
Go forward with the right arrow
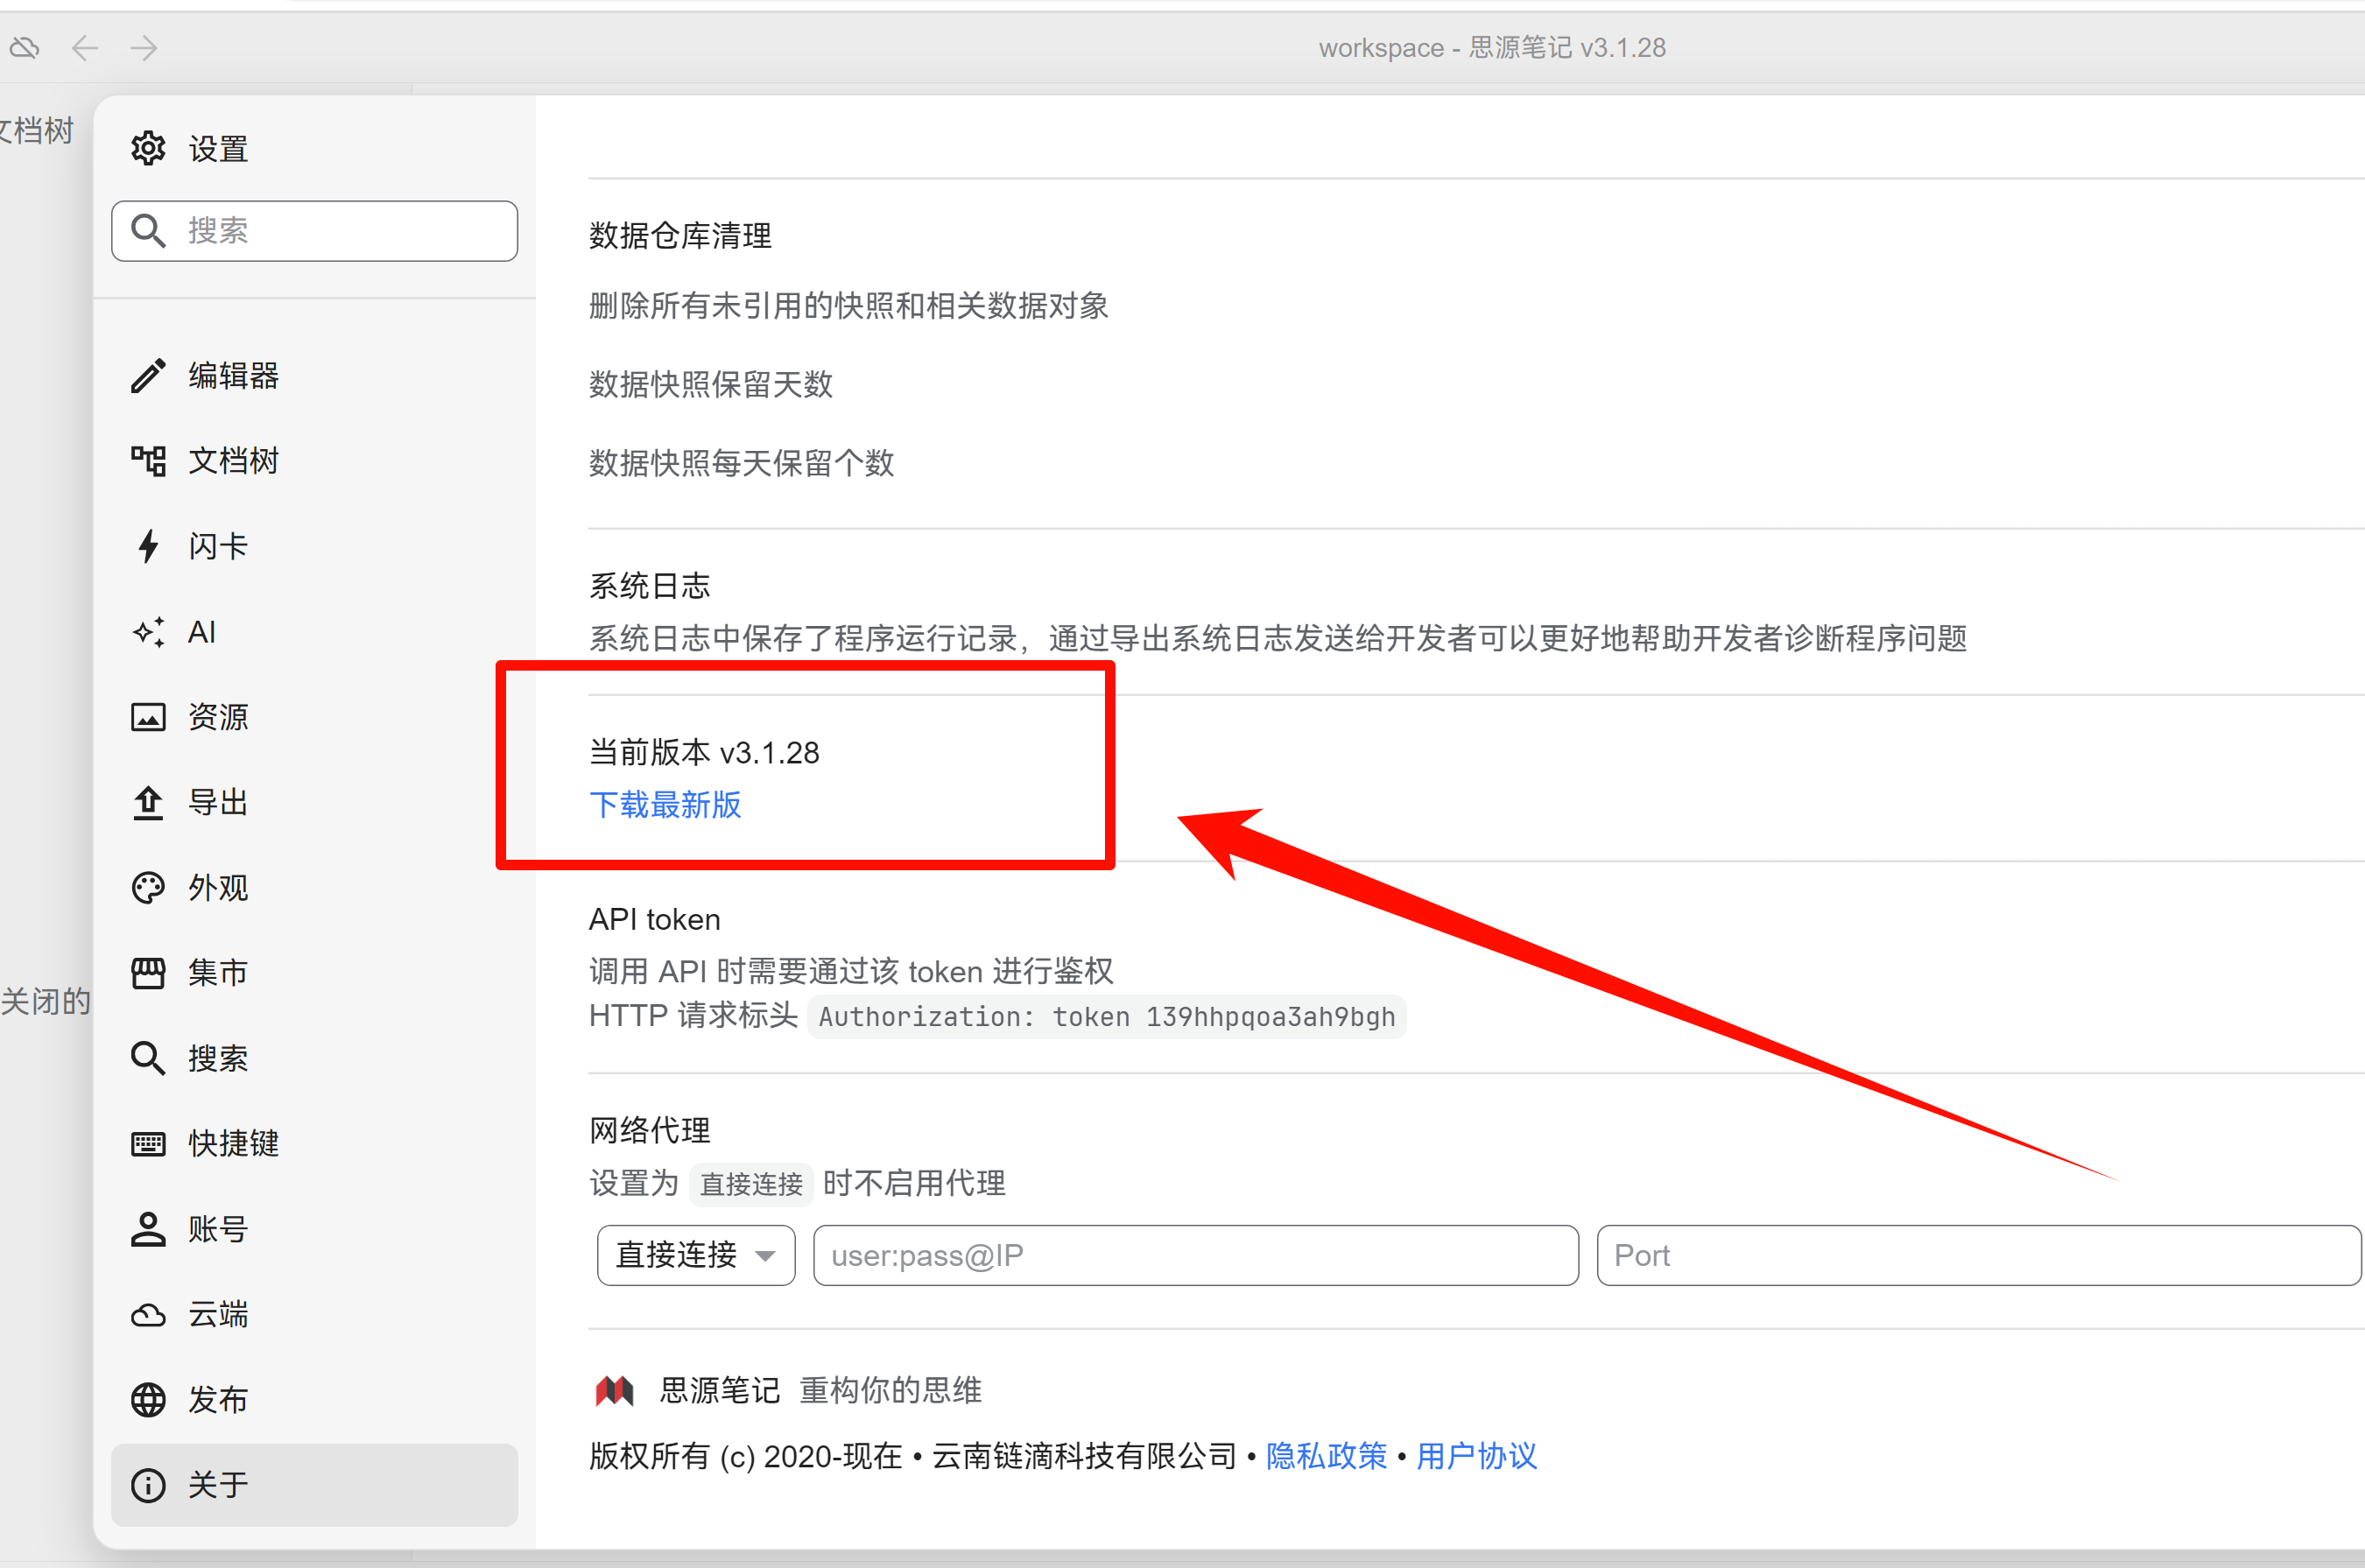[144, 47]
